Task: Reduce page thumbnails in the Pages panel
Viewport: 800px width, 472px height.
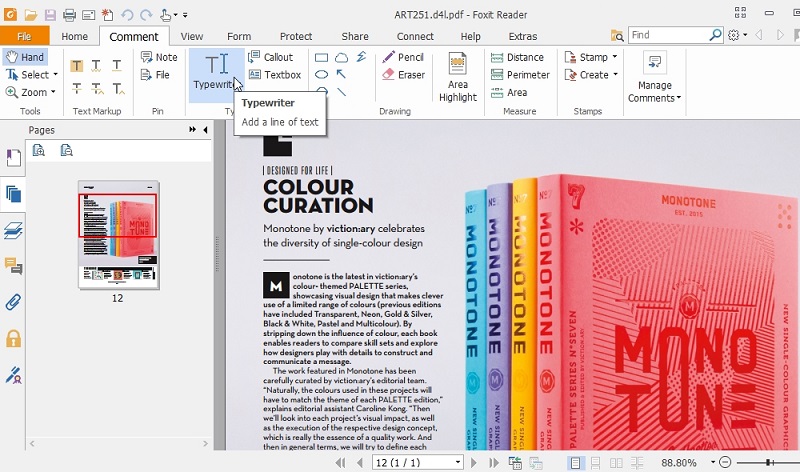Action: [66, 150]
